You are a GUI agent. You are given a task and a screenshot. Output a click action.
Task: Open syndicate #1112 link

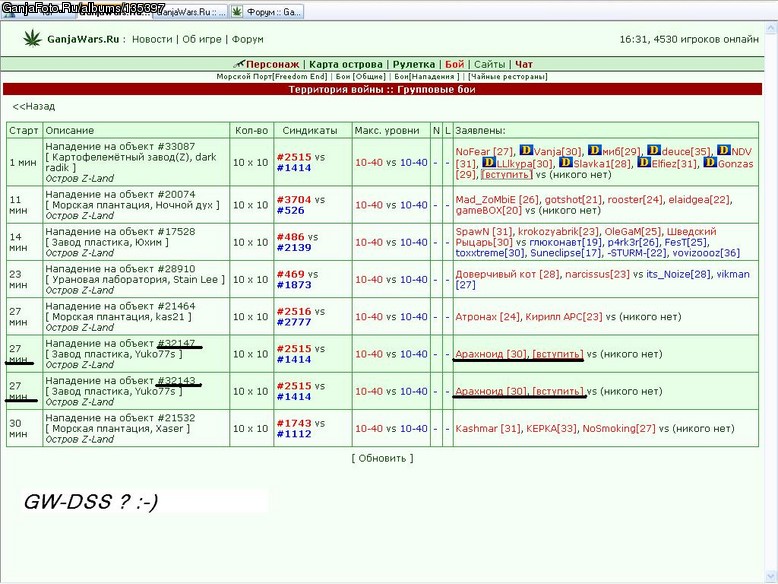[x=294, y=434]
